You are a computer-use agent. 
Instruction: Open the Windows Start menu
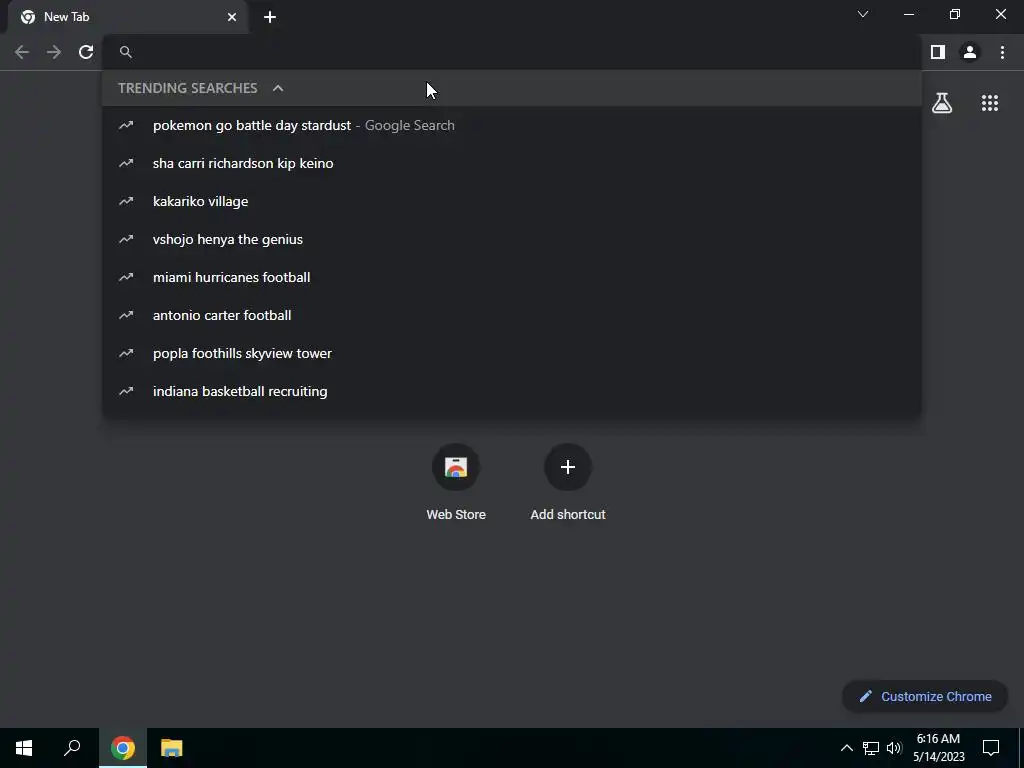coord(24,748)
